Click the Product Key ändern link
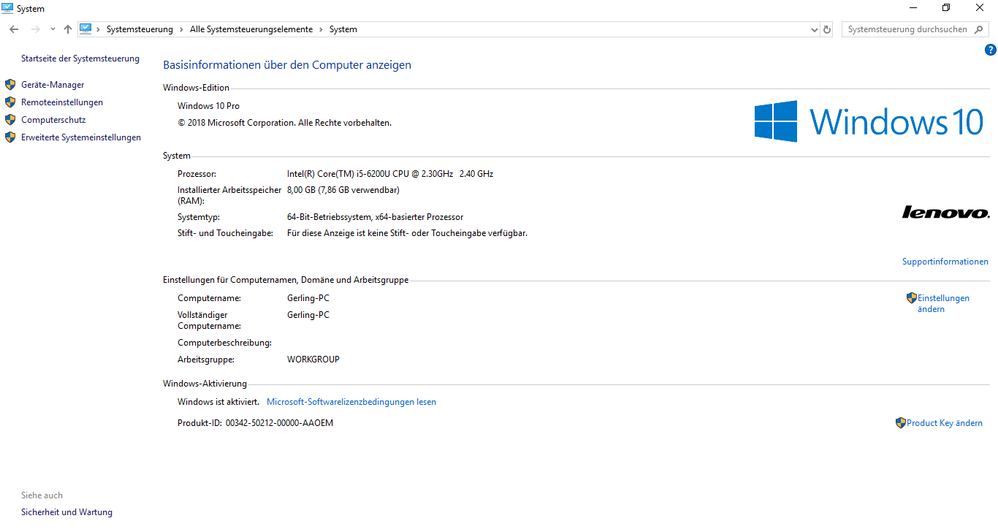 [944, 423]
